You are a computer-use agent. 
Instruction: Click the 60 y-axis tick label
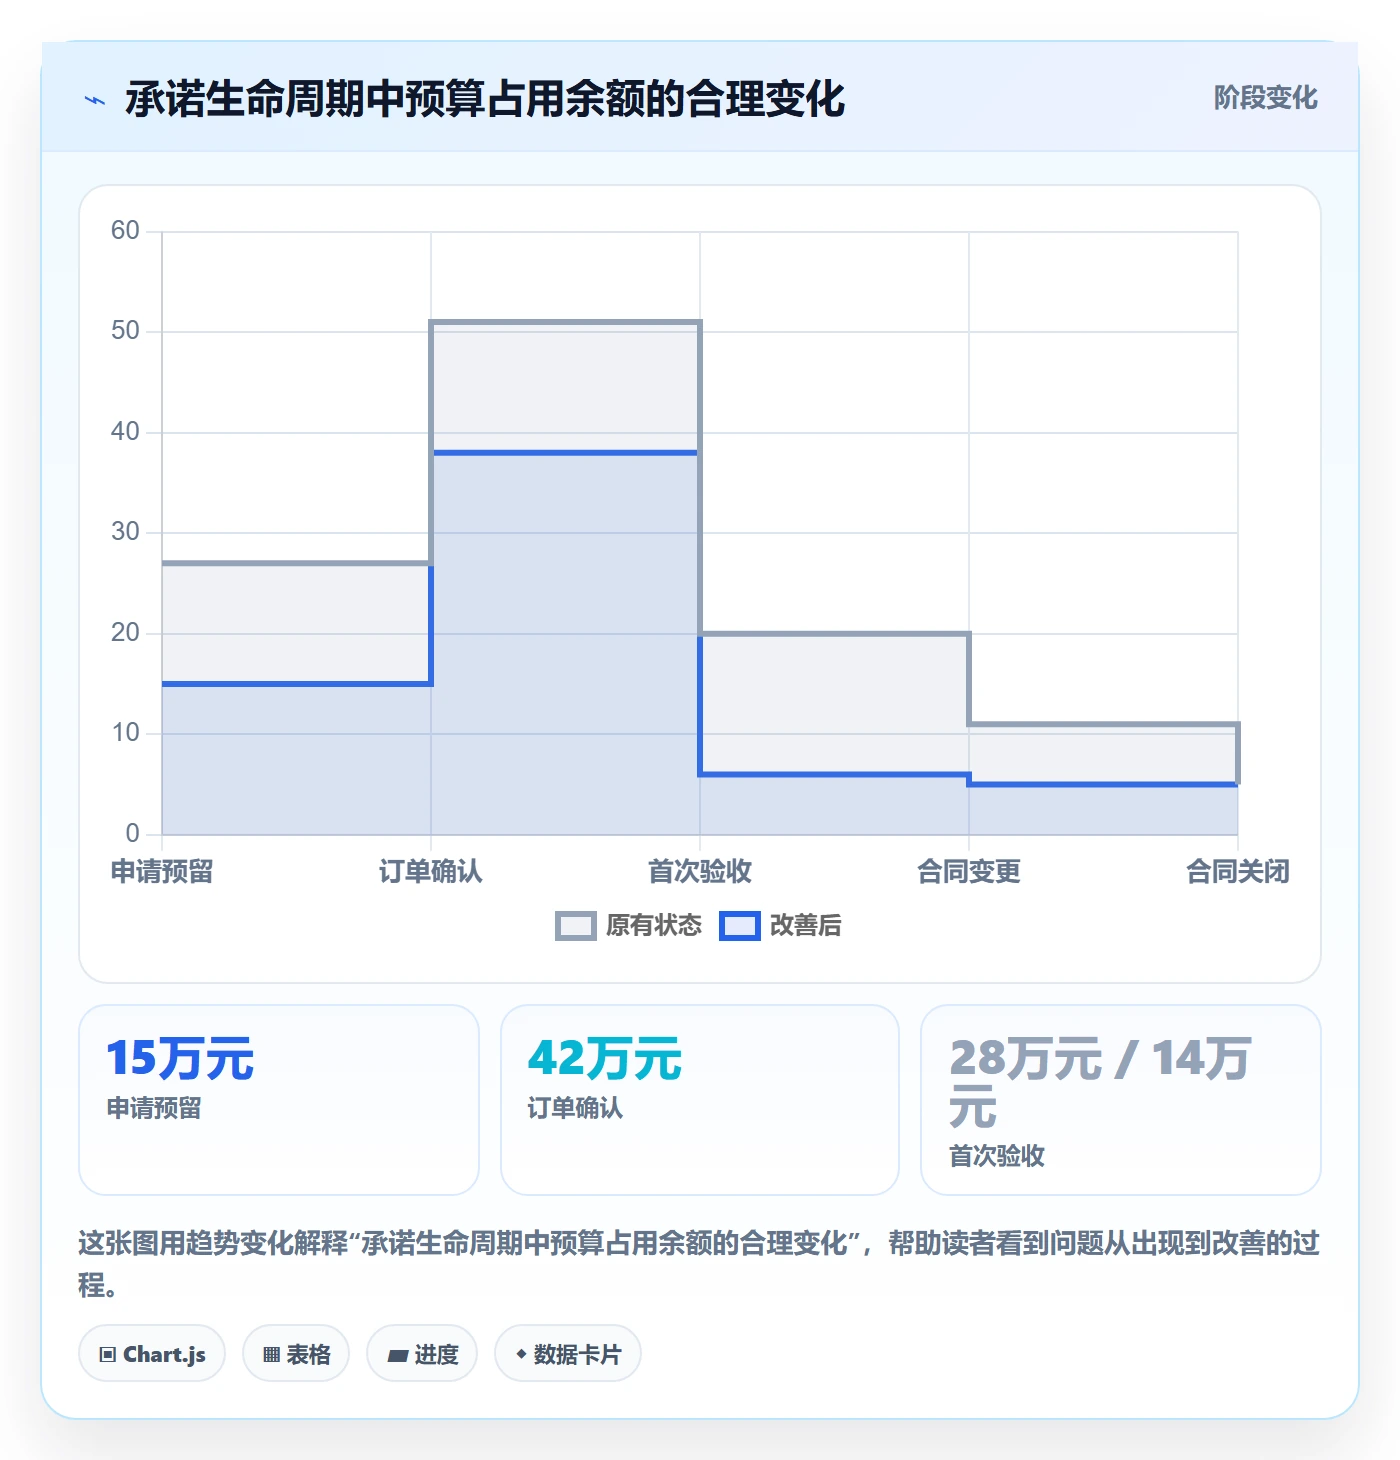(125, 231)
